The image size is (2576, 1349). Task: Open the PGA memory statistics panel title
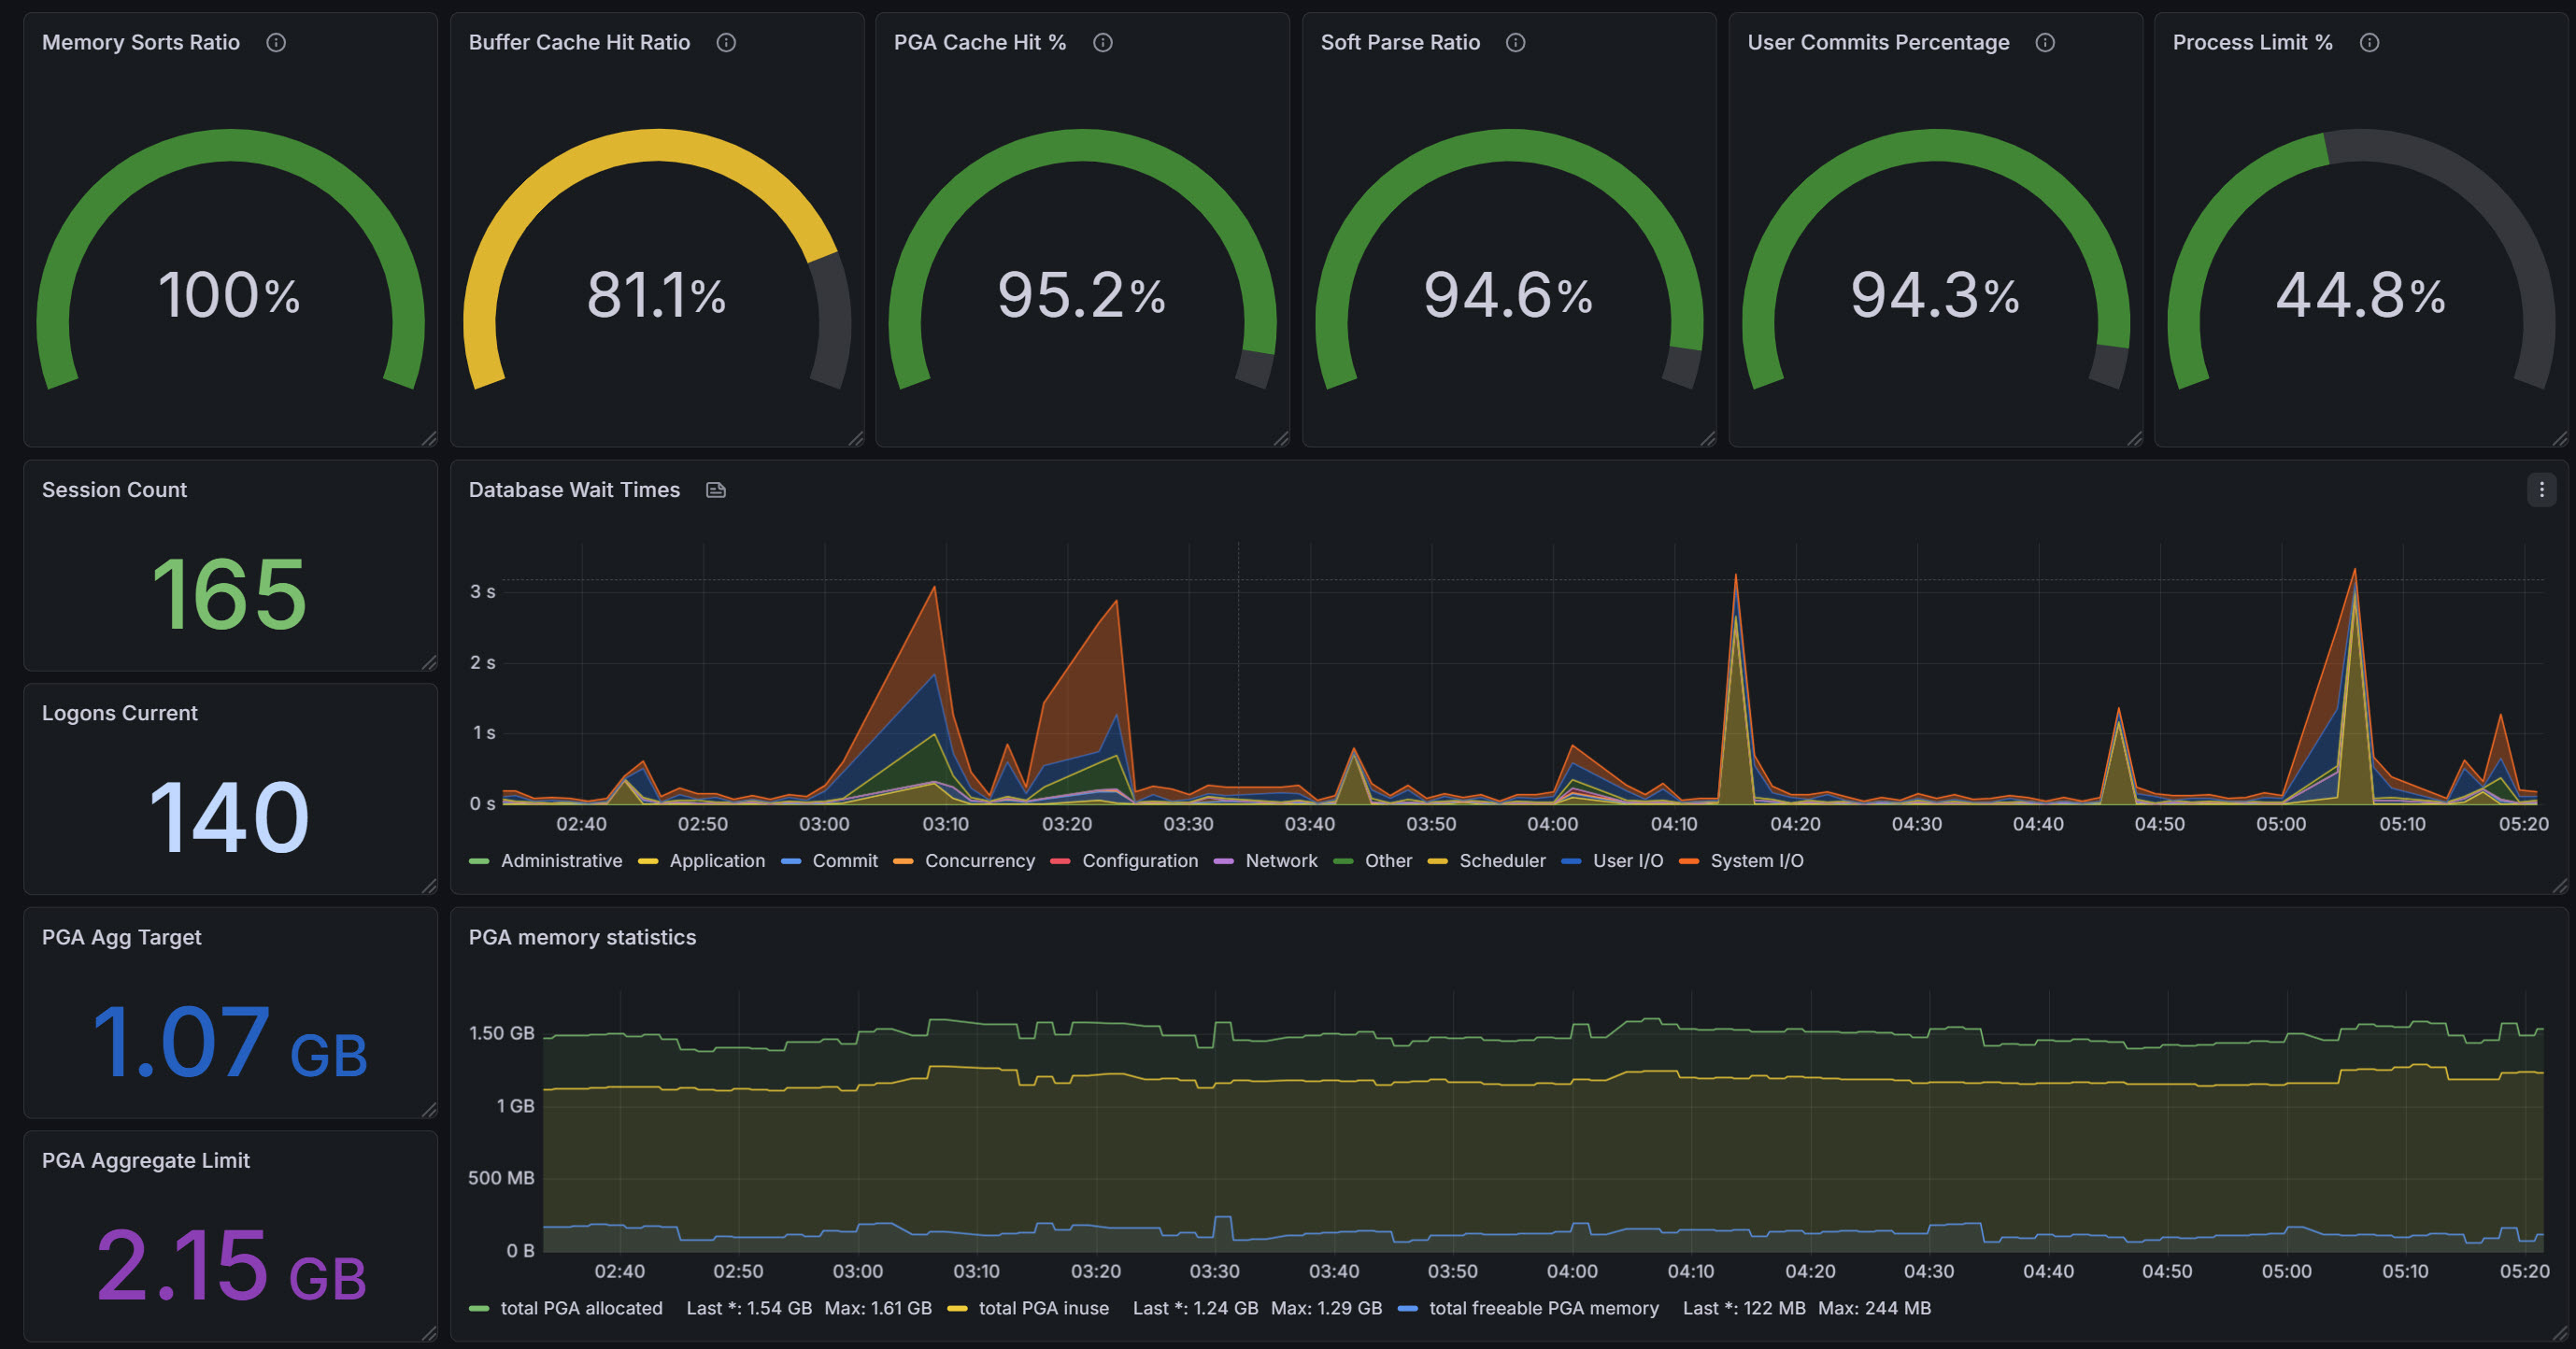coord(582,937)
